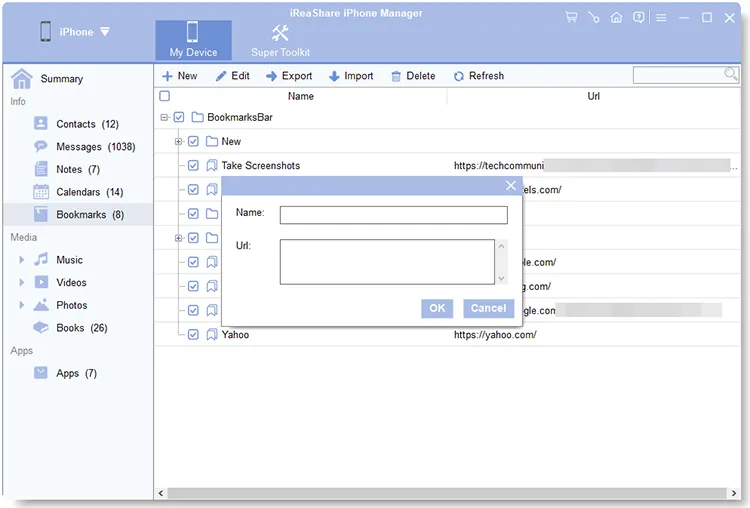This screenshot has height=508, width=750.
Task: Click OK in the bookmark dialog
Action: click(x=437, y=308)
